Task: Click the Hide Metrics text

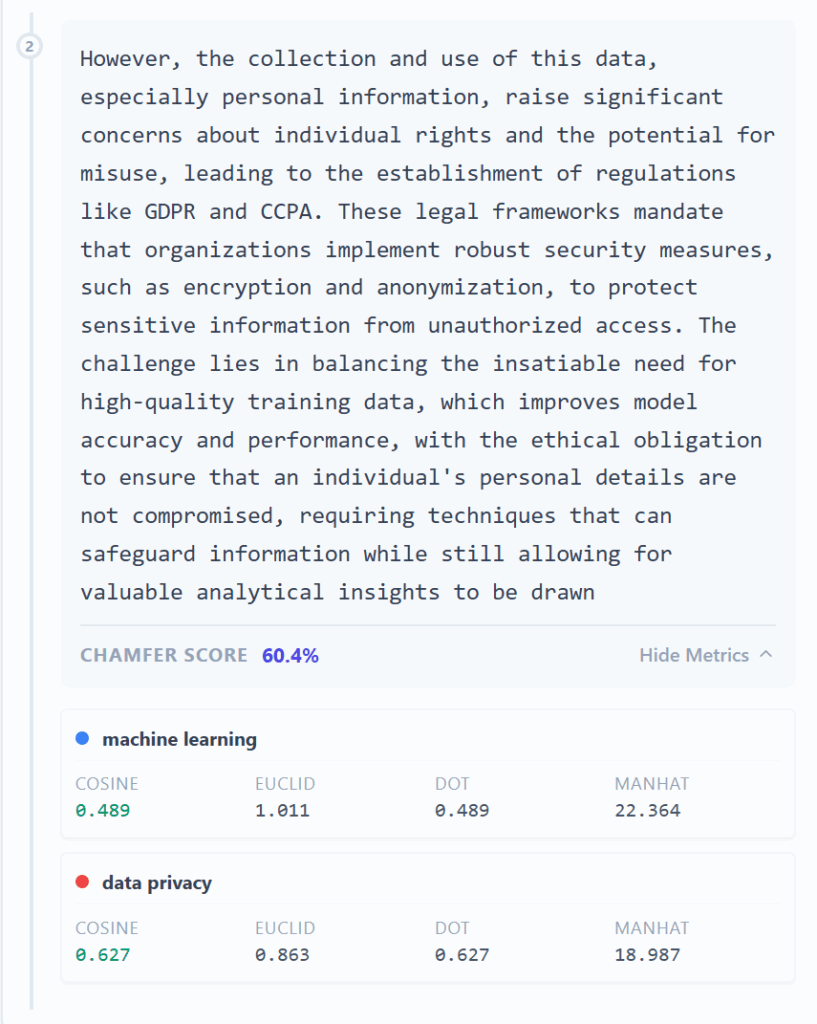Action: coord(694,655)
